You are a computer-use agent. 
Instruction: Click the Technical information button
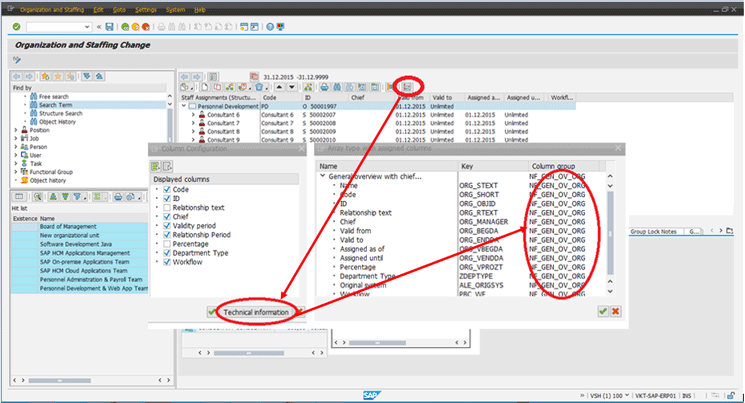[257, 312]
